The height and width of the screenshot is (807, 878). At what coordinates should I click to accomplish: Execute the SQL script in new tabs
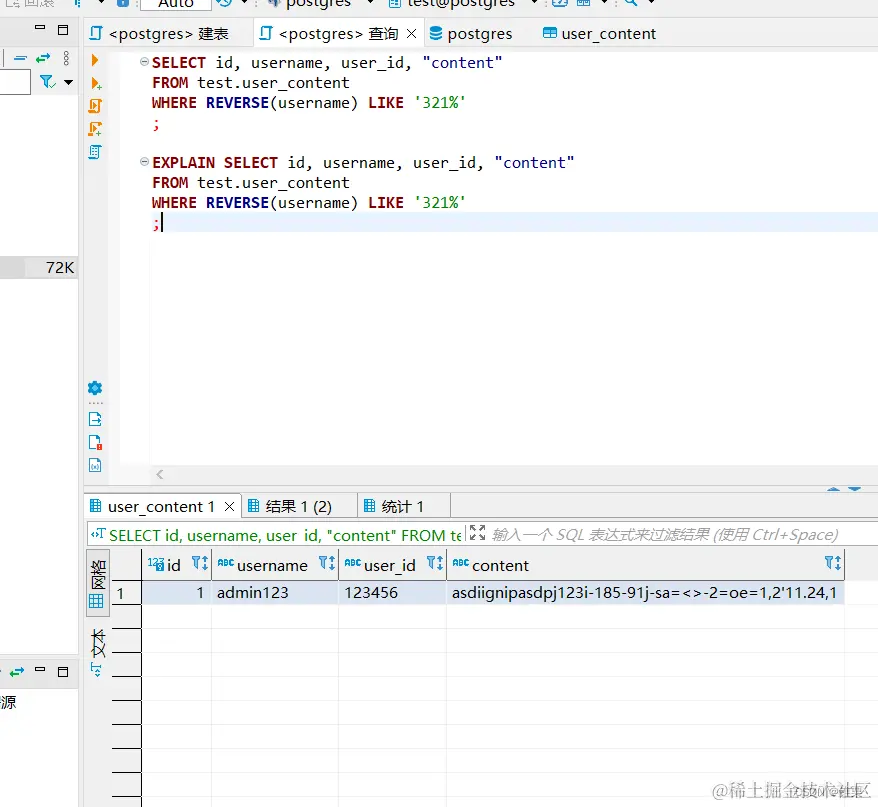click(95, 129)
